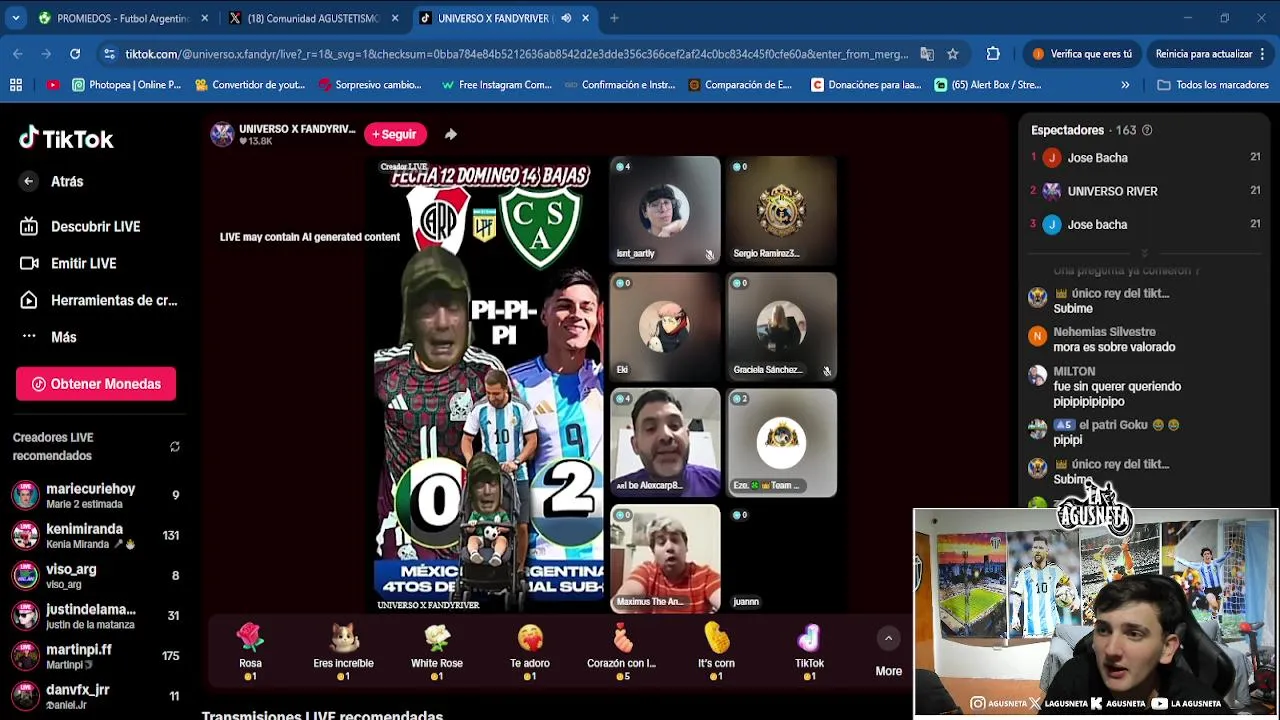The image size is (1280, 720).
Task: Click Obtener Monedas button
Action: (96, 384)
